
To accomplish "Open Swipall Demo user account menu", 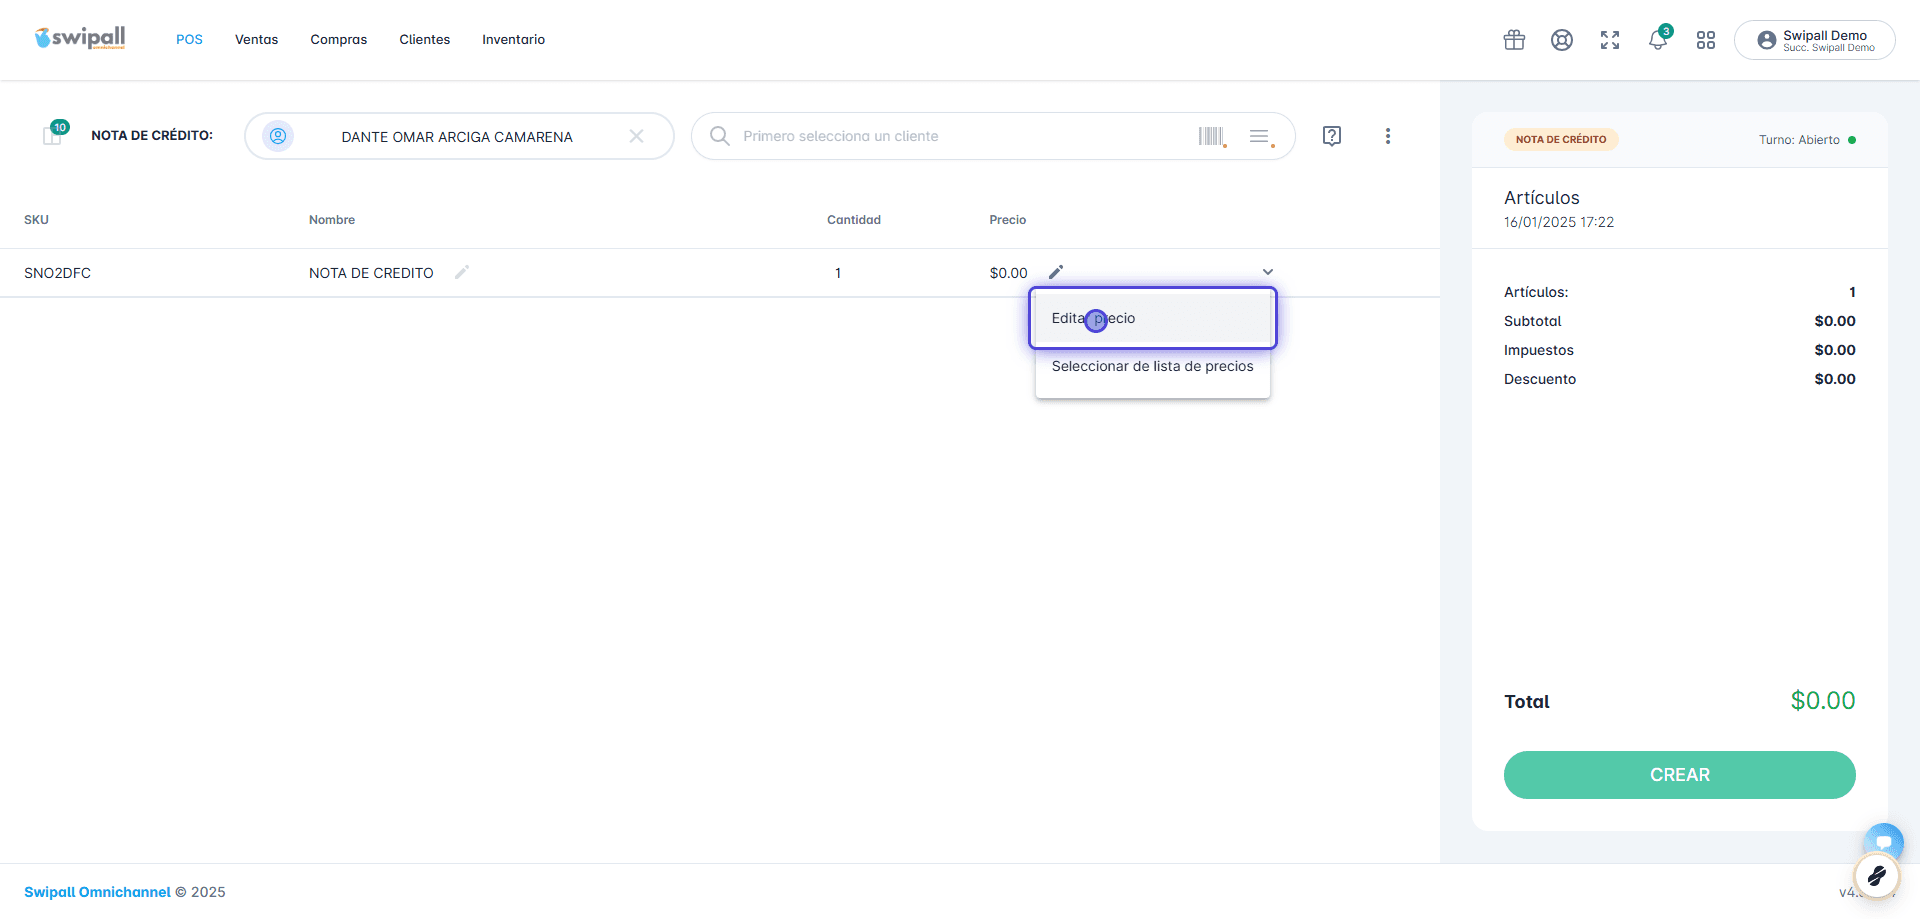I will 1815,40.
